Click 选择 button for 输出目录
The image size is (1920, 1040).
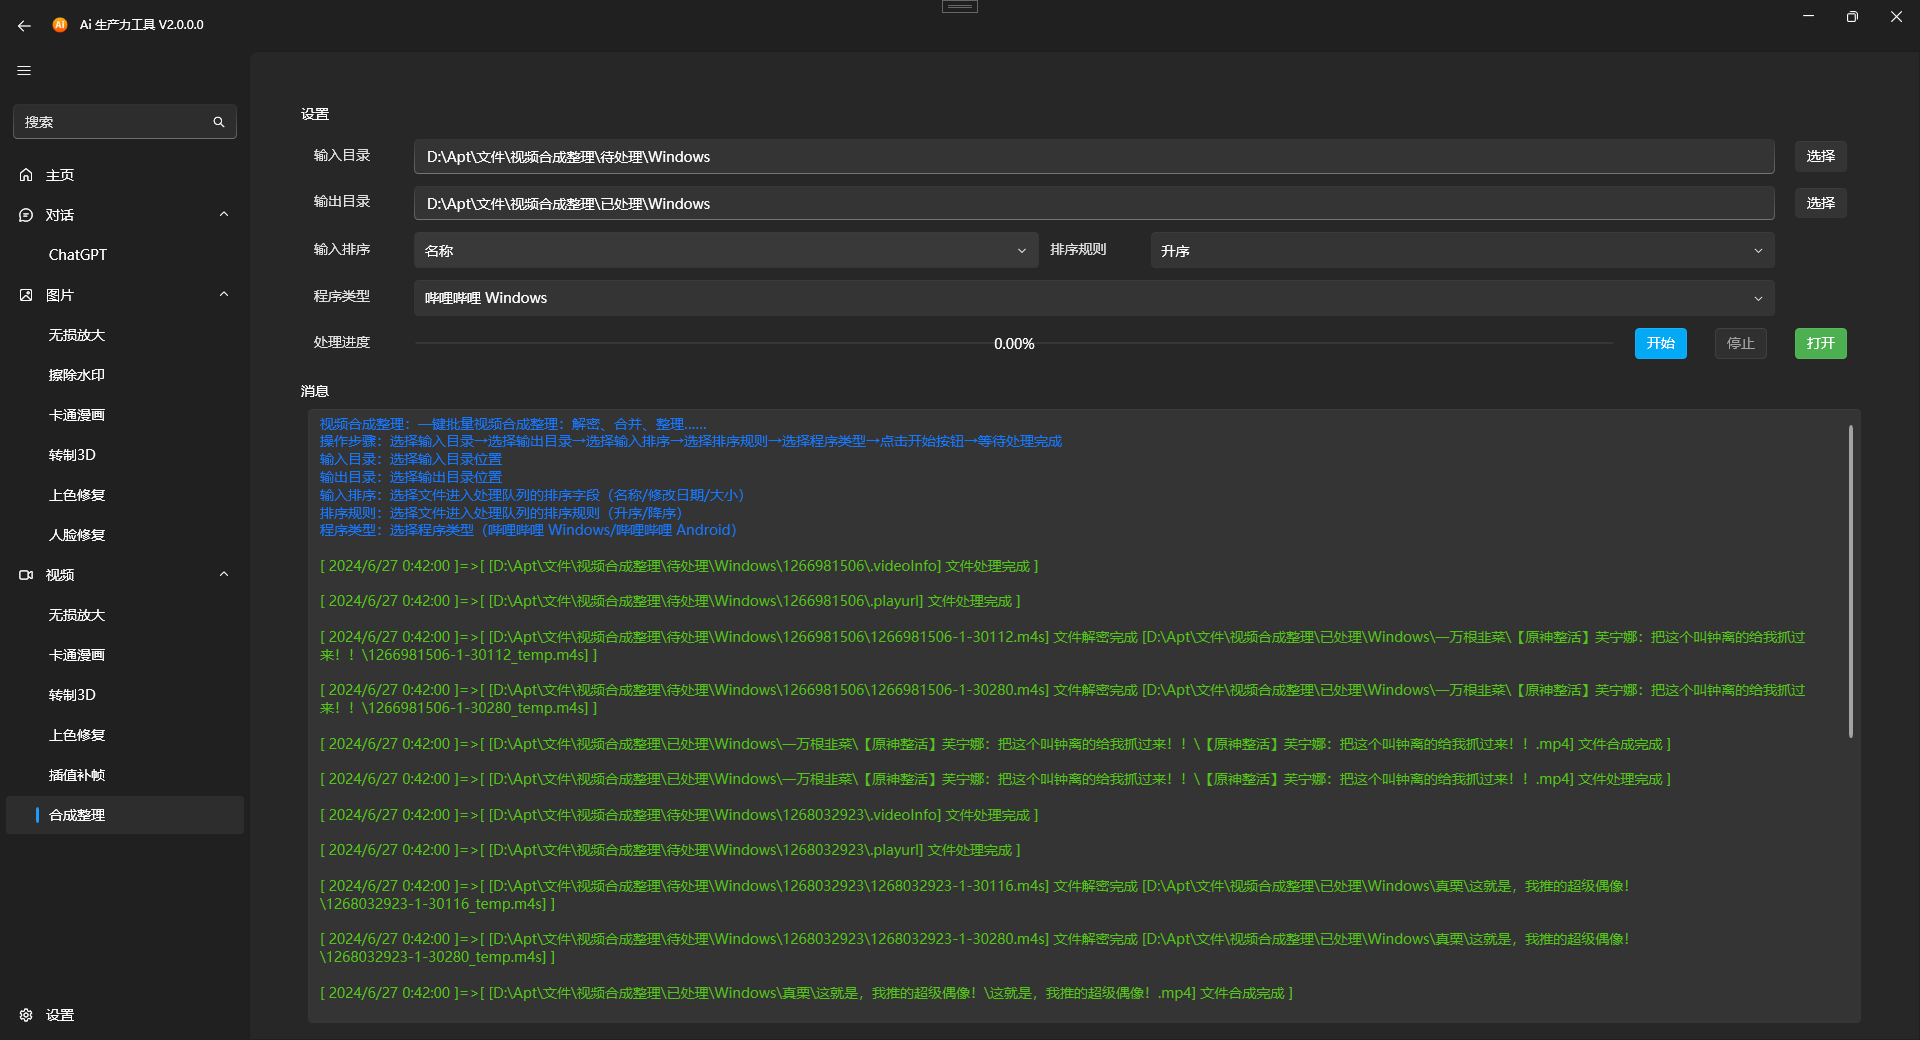(1820, 203)
